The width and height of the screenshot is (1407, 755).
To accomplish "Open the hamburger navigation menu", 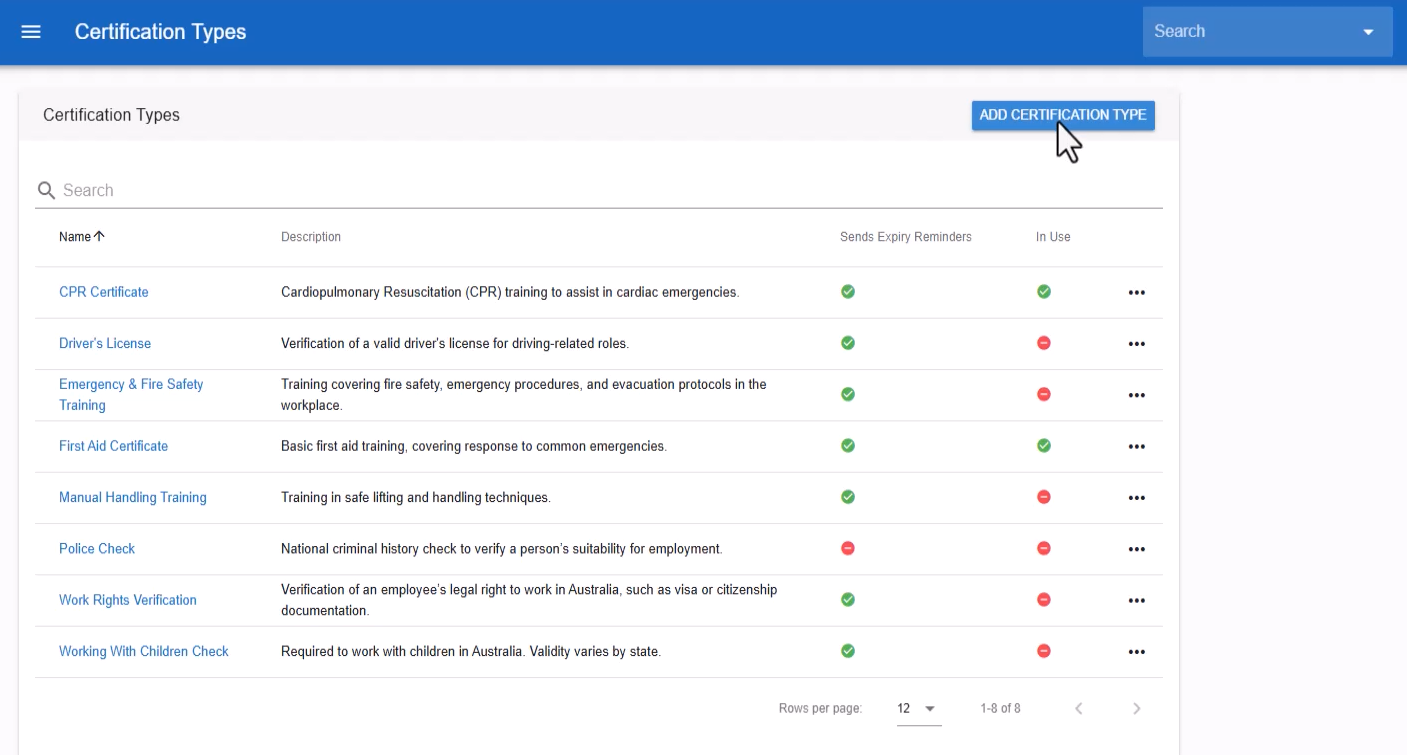I will (31, 32).
